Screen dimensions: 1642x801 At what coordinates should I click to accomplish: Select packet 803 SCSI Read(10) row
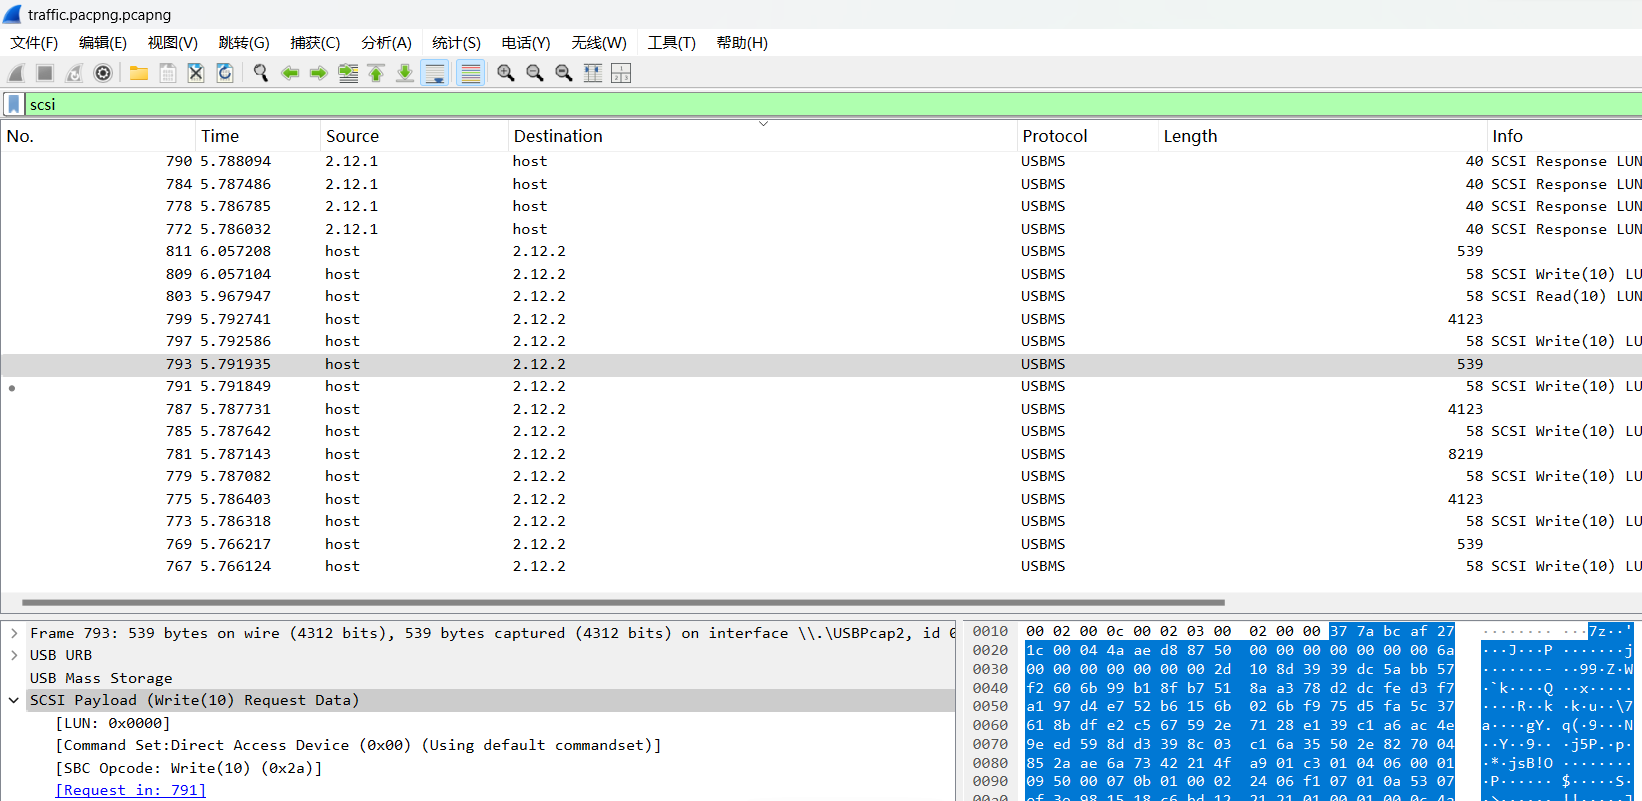tap(821, 296)
